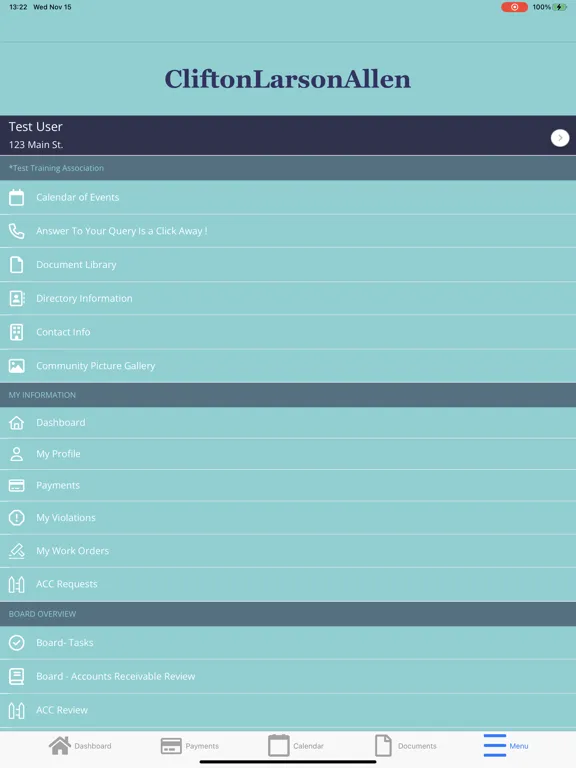Go to Directory Information
576x768 pixels.
pyautogui.click(x=288, y=298)
